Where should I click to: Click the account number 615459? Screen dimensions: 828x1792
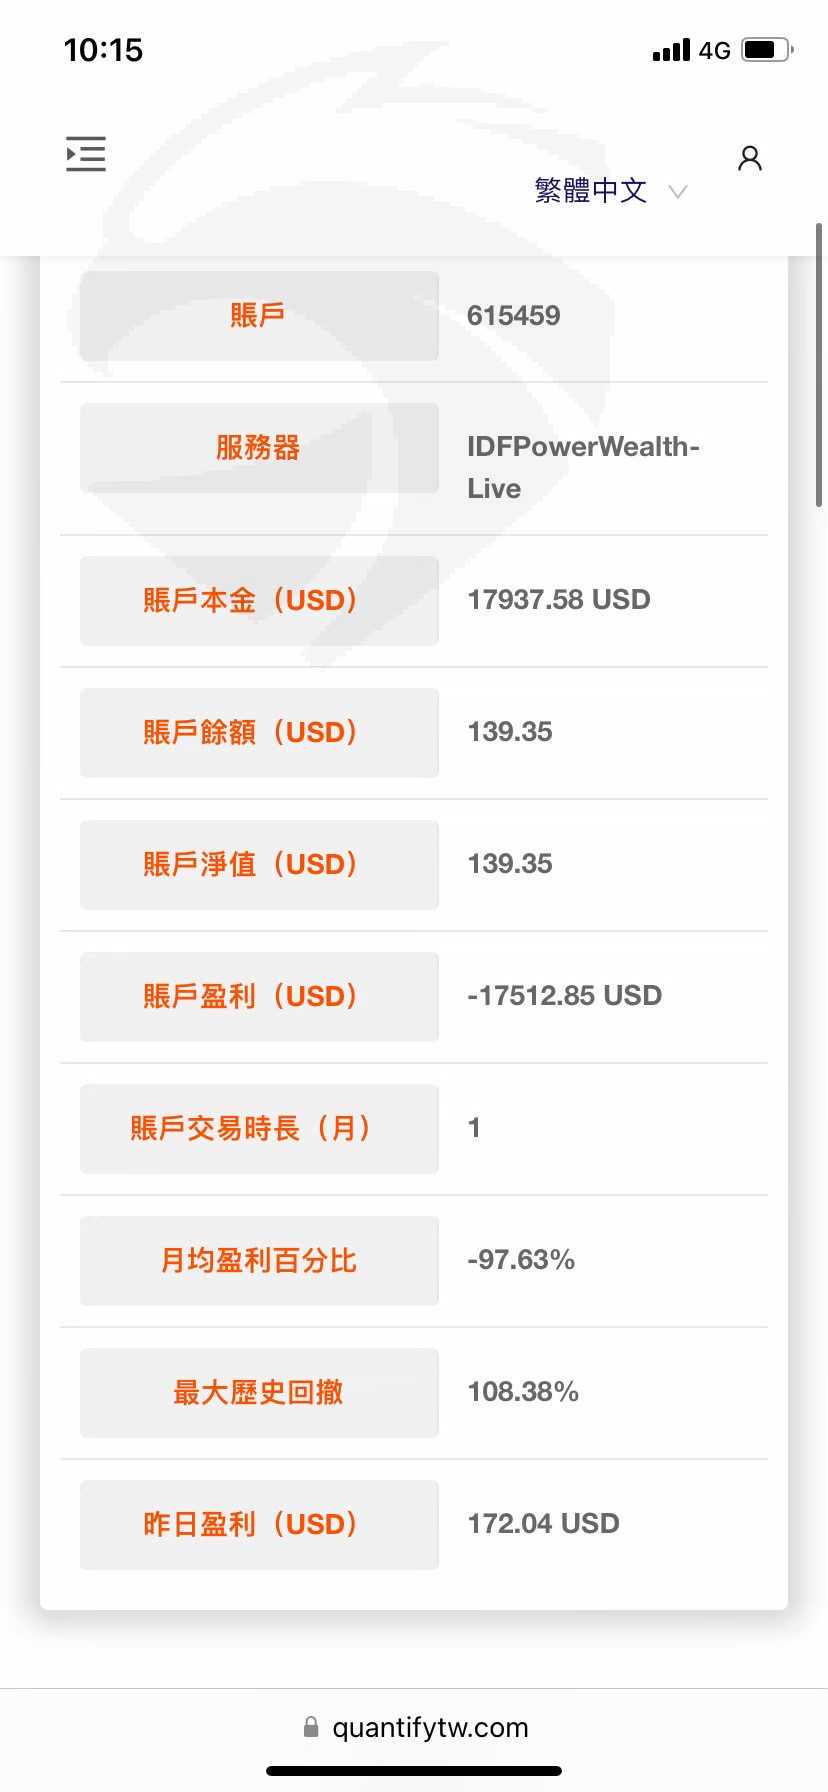(x=514, y=316)
